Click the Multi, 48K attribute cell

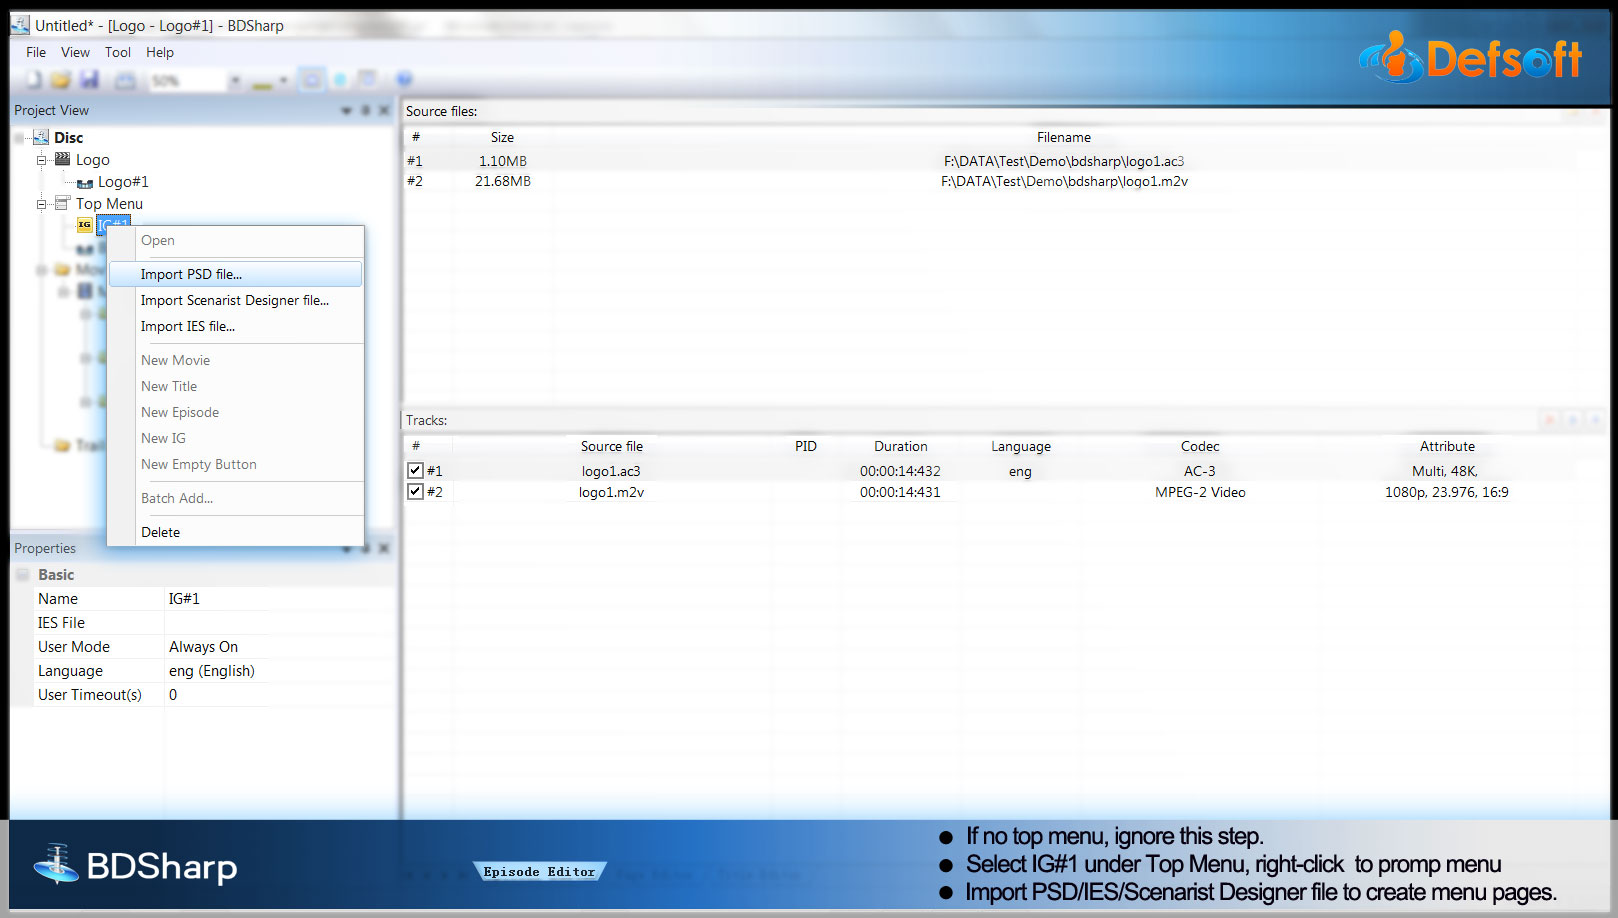1445,471
